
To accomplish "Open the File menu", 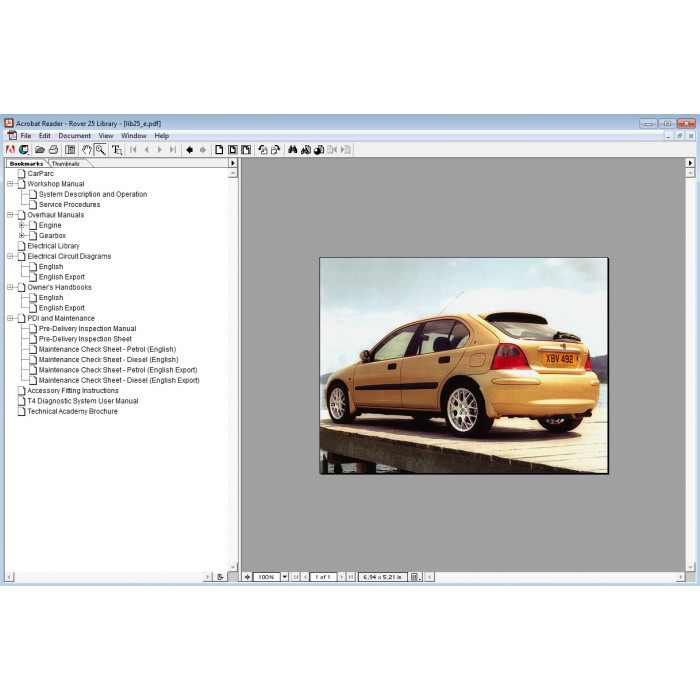I will (26, 136).
